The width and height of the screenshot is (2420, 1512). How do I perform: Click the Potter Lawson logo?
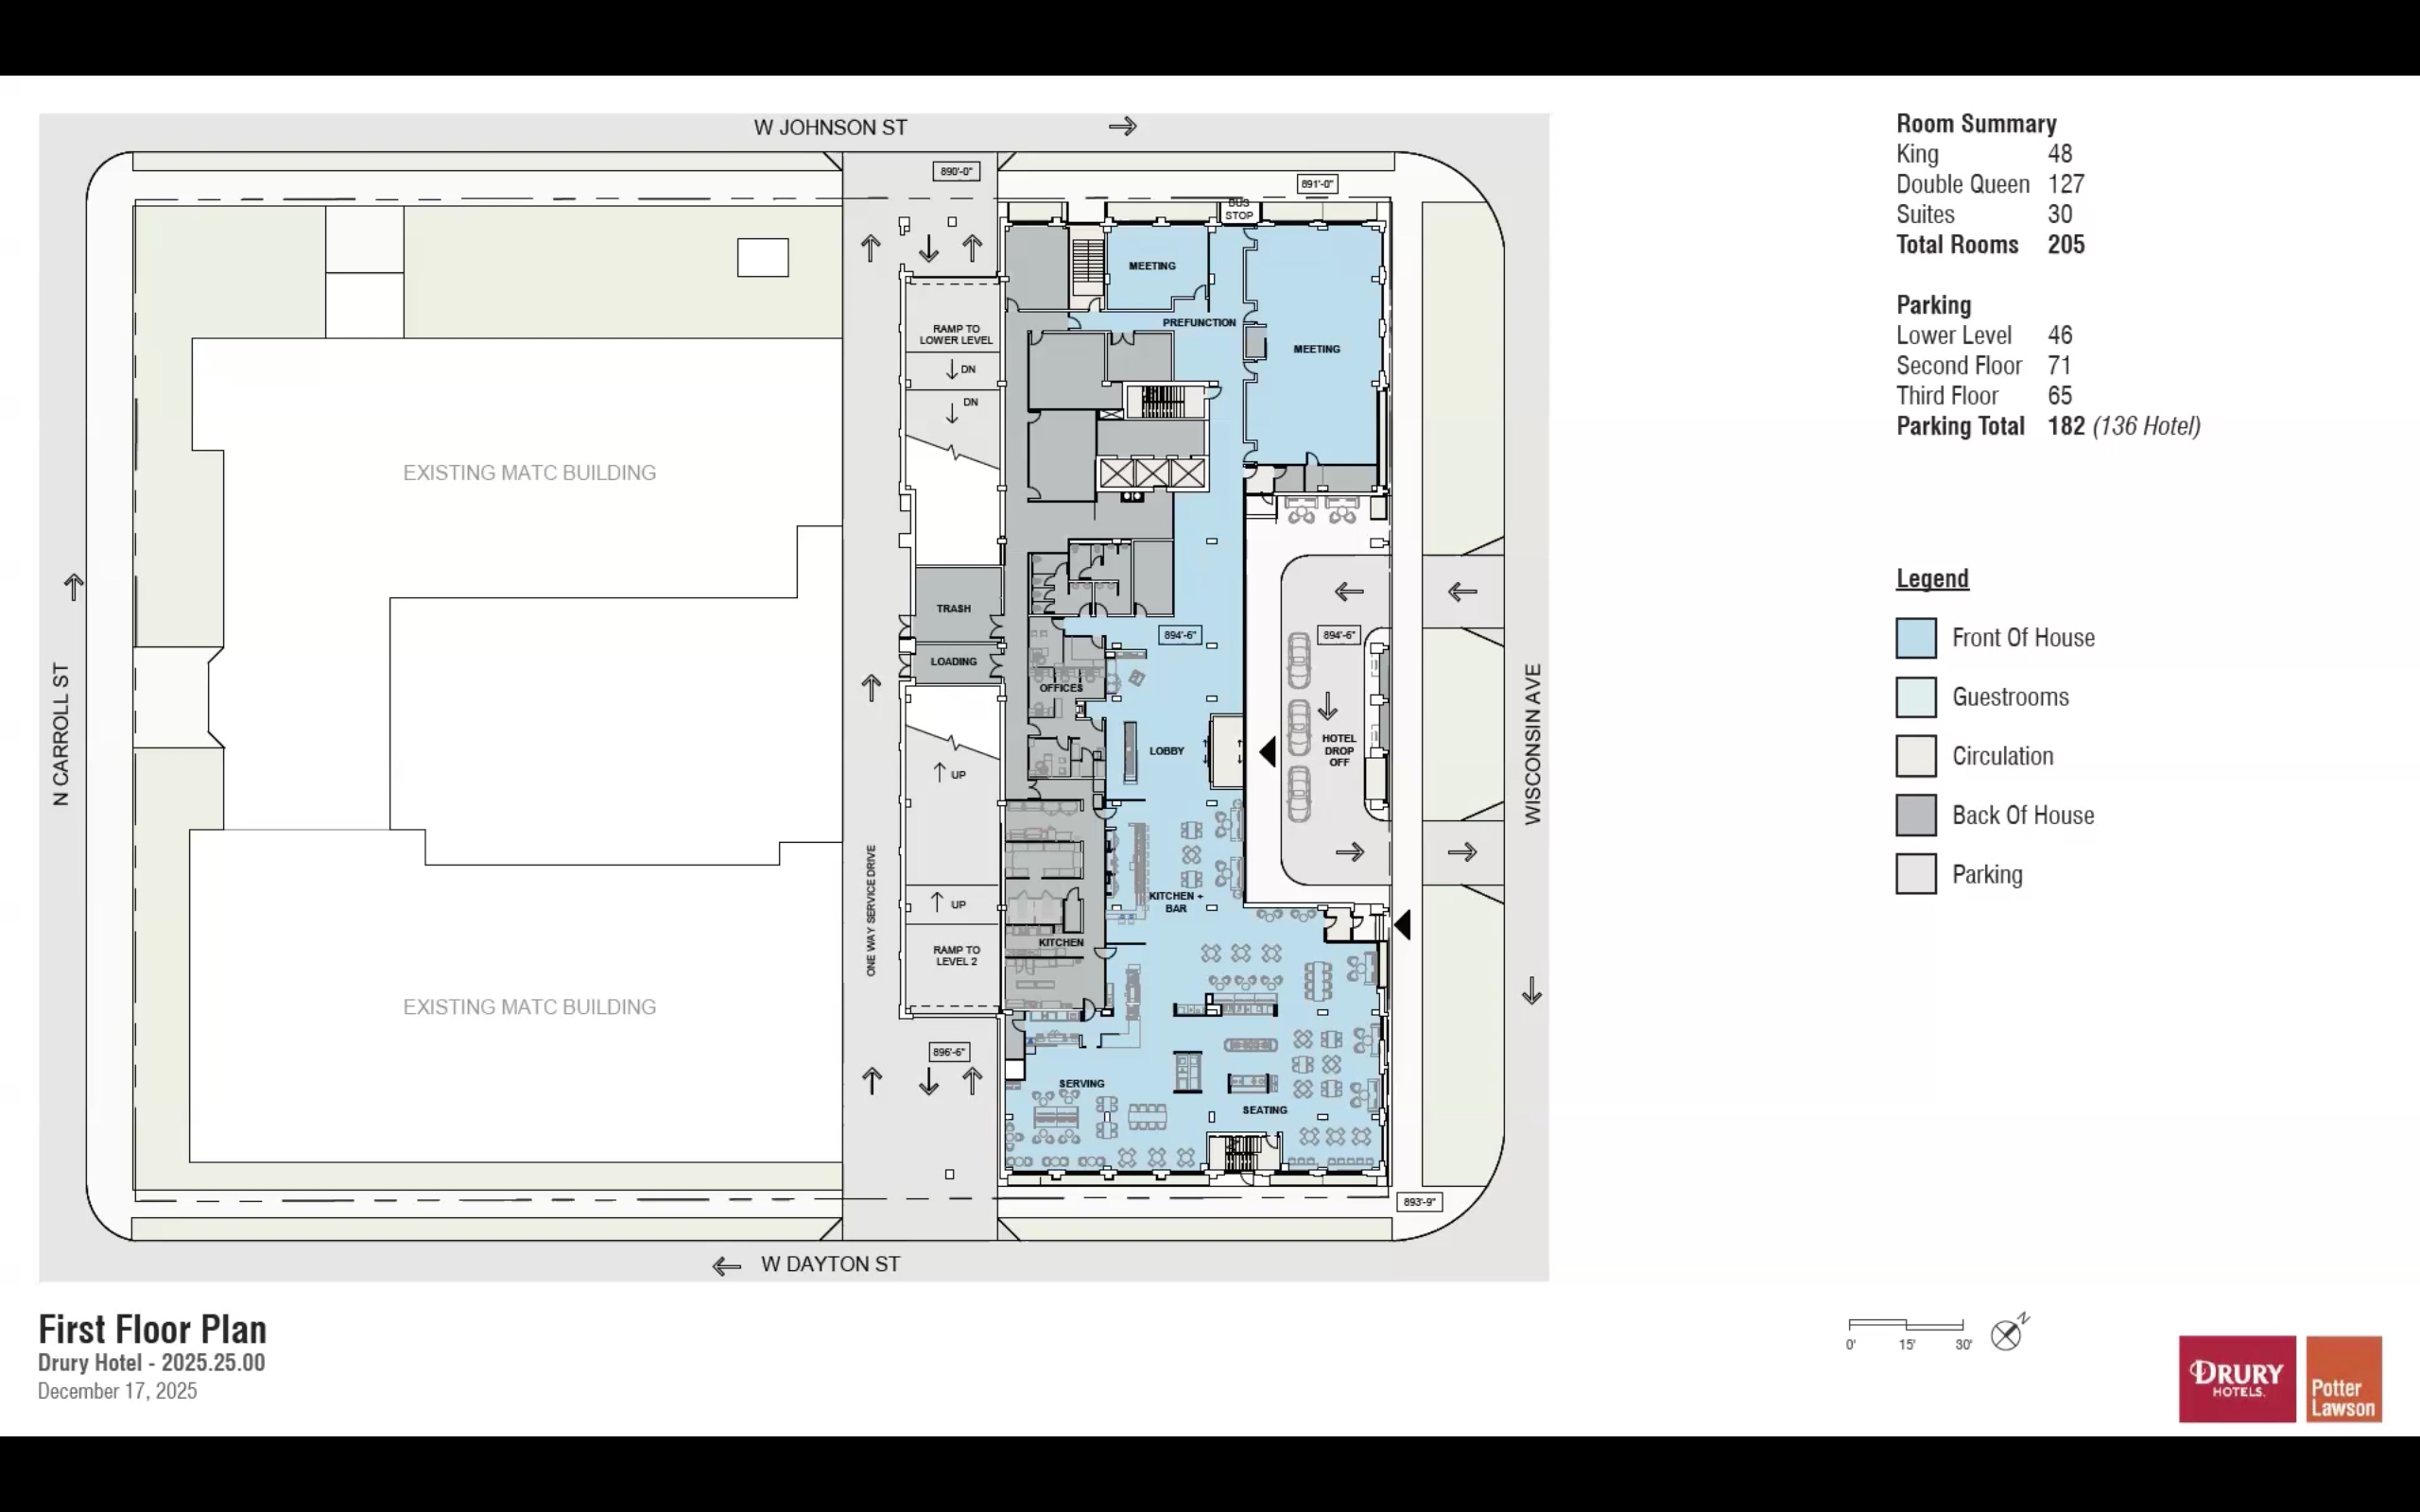(2343, 1378)
